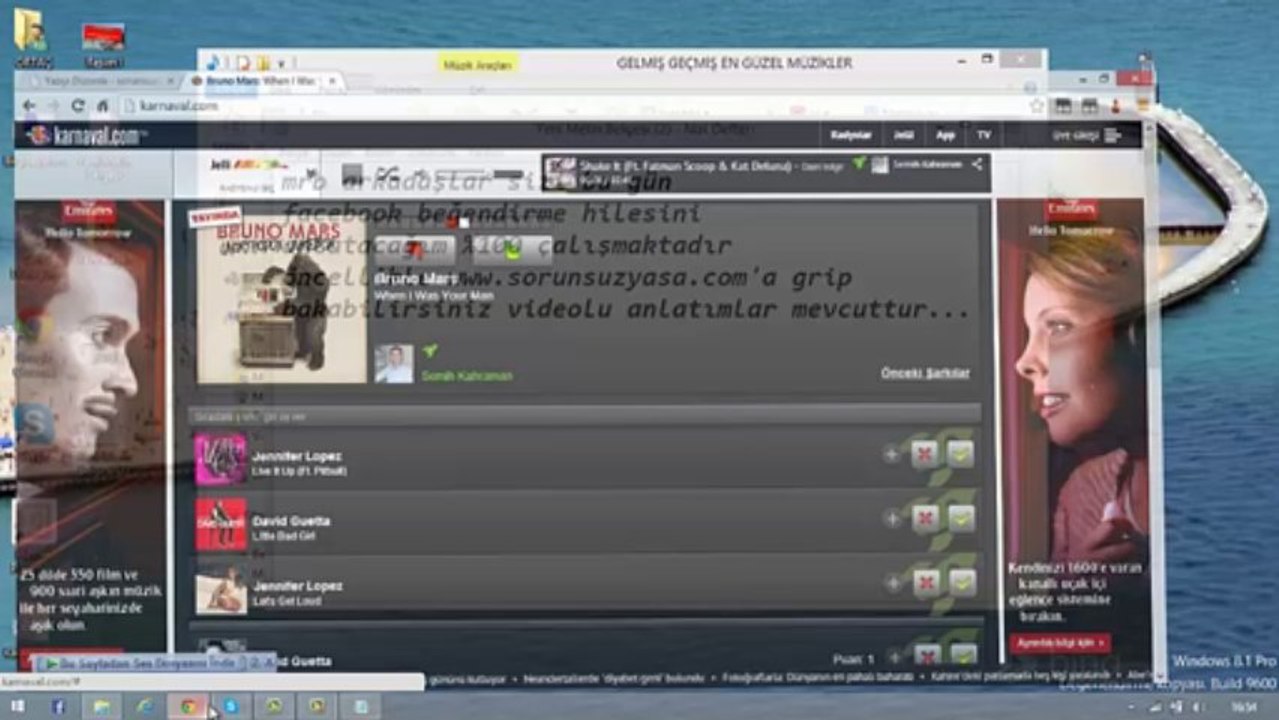Click the taskbar clock in the system tray
The height and width of the screenshot is (720, 1279).
(x=1243, y=706)
